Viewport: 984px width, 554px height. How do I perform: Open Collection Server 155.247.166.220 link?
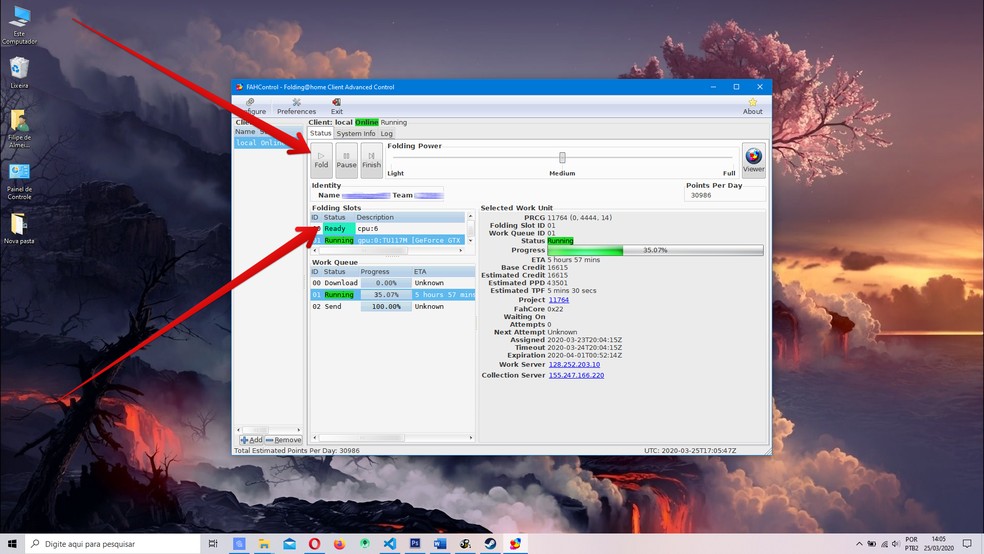point(576,375)
